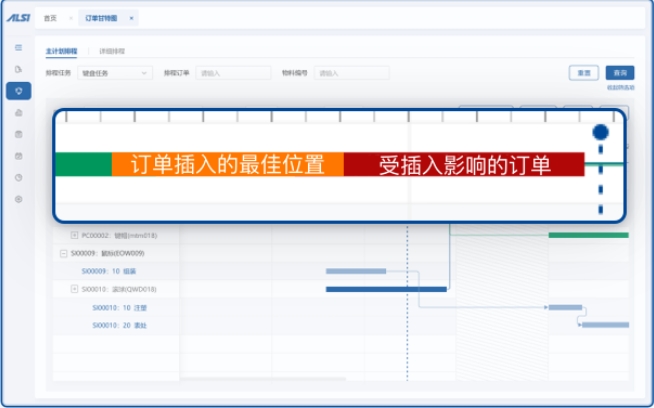The height and width of the screenshot is (408, 654).
Task: Select the highlighted blue scheduling sidebar icon
Action: [x=18, y=91]
